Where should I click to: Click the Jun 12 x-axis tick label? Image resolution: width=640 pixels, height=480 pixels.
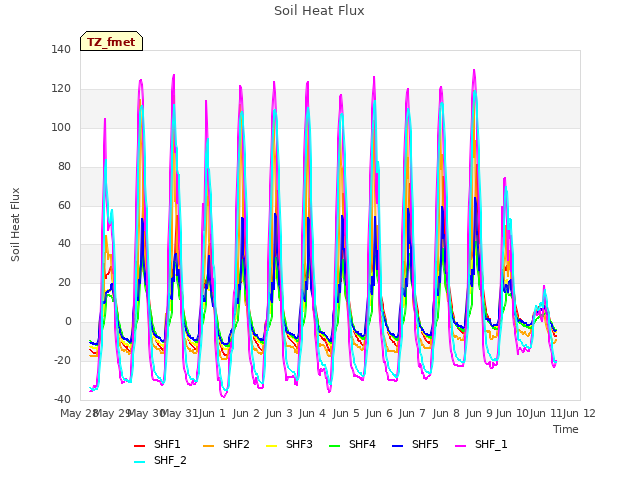point(579,413)
